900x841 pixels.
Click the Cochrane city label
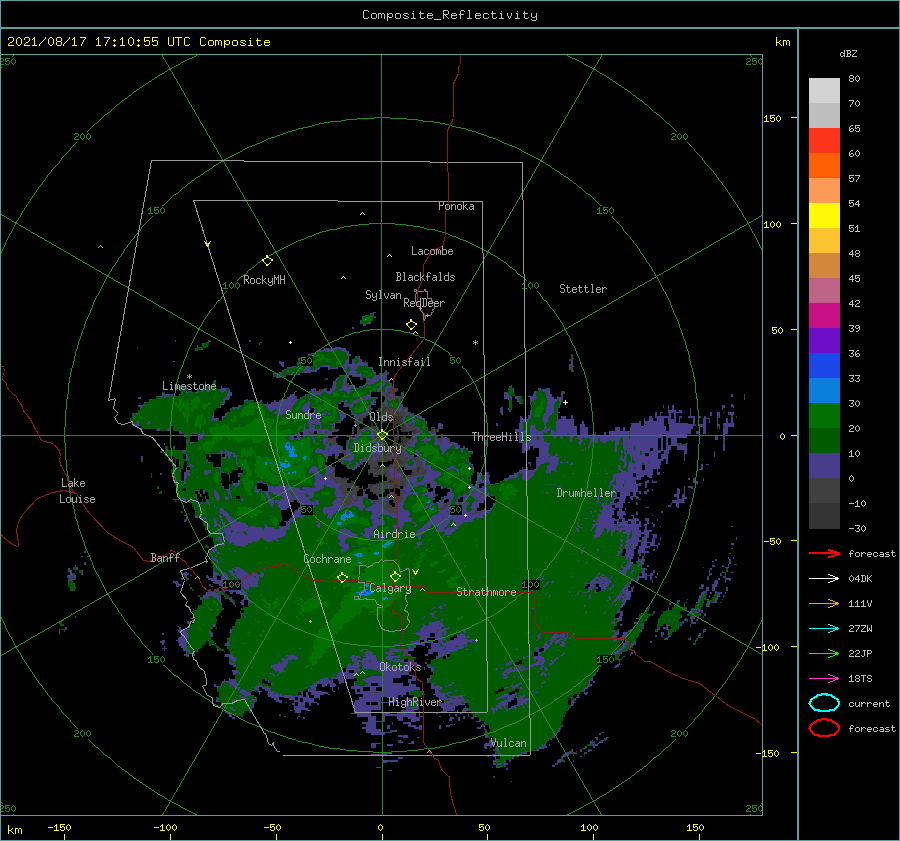coord(327,559)
